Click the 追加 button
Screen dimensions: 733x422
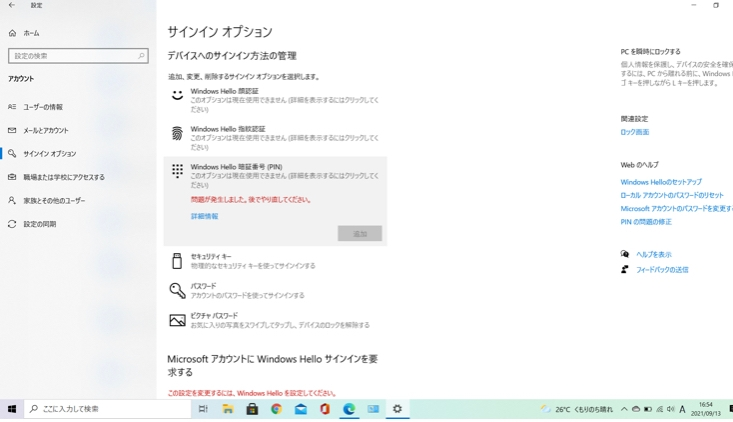pyautogui.click(x=360, y=234)
